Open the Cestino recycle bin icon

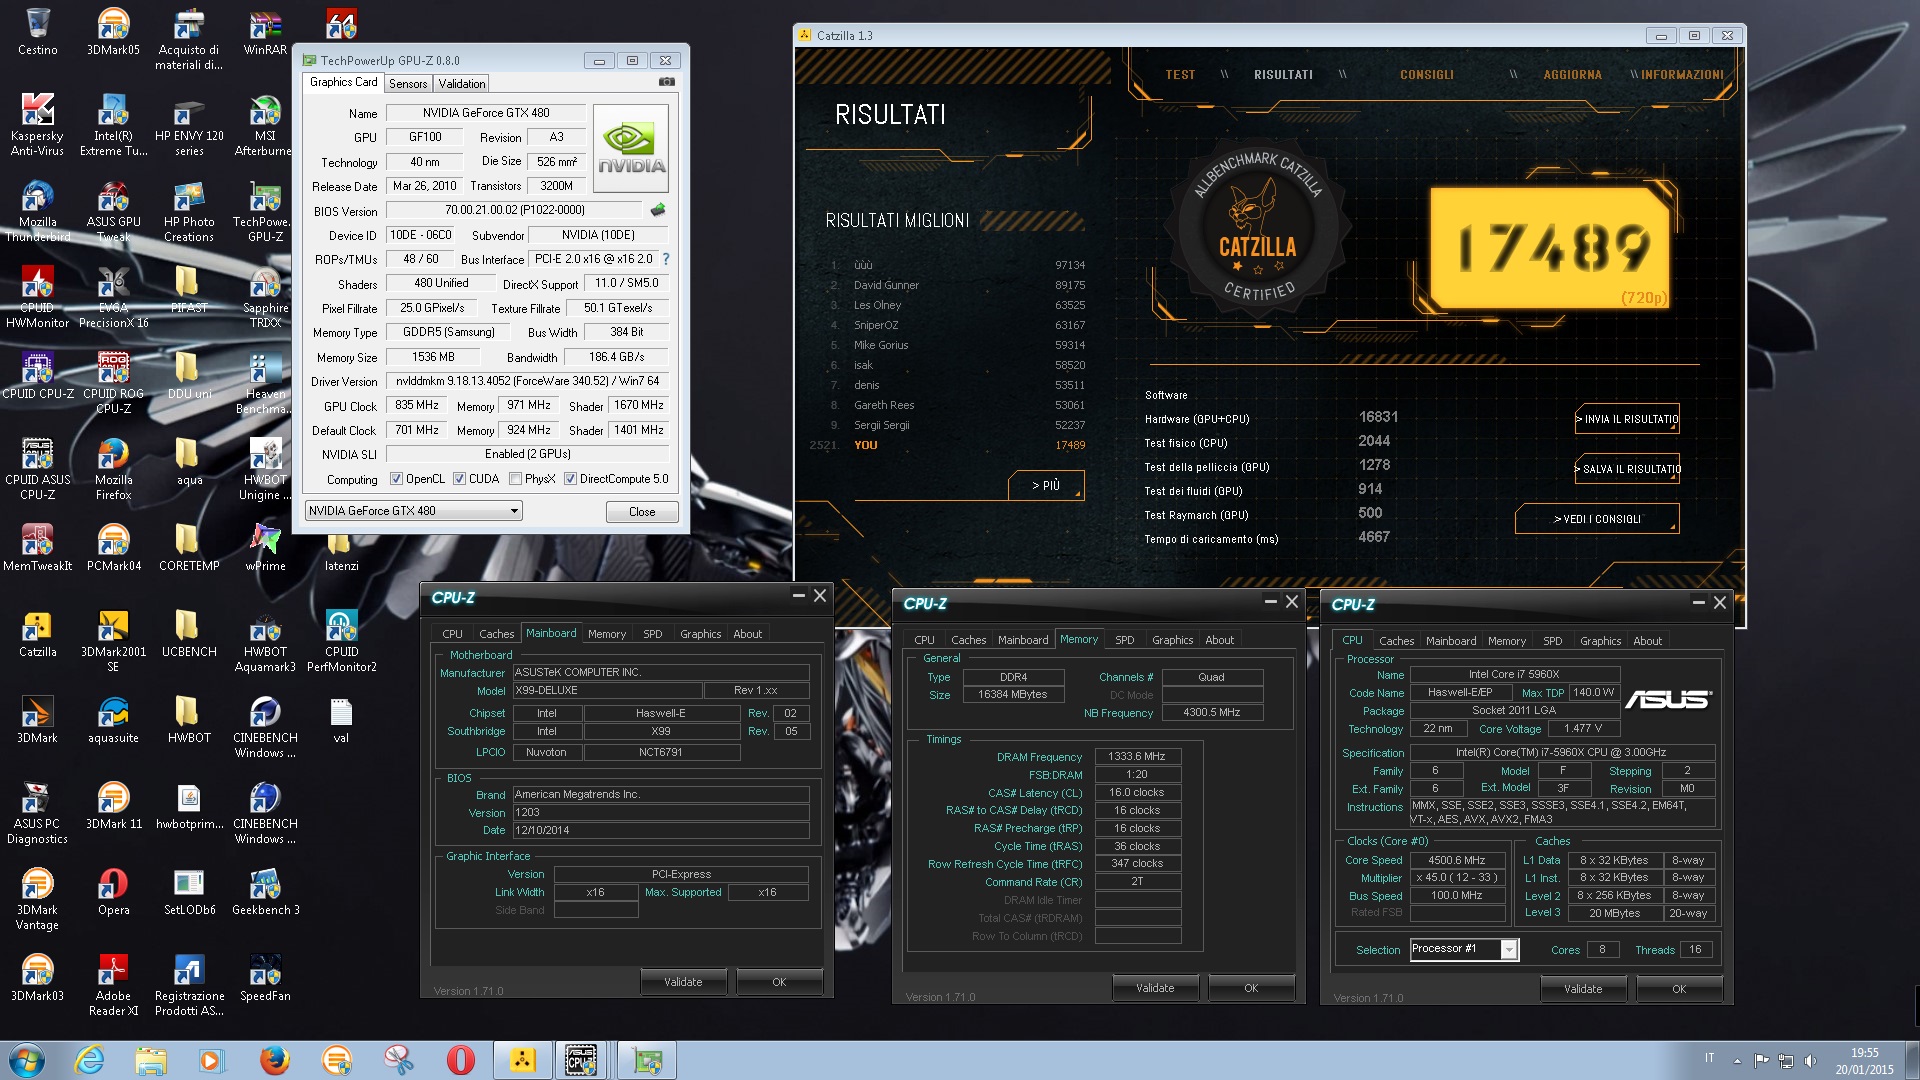[38, 32]
